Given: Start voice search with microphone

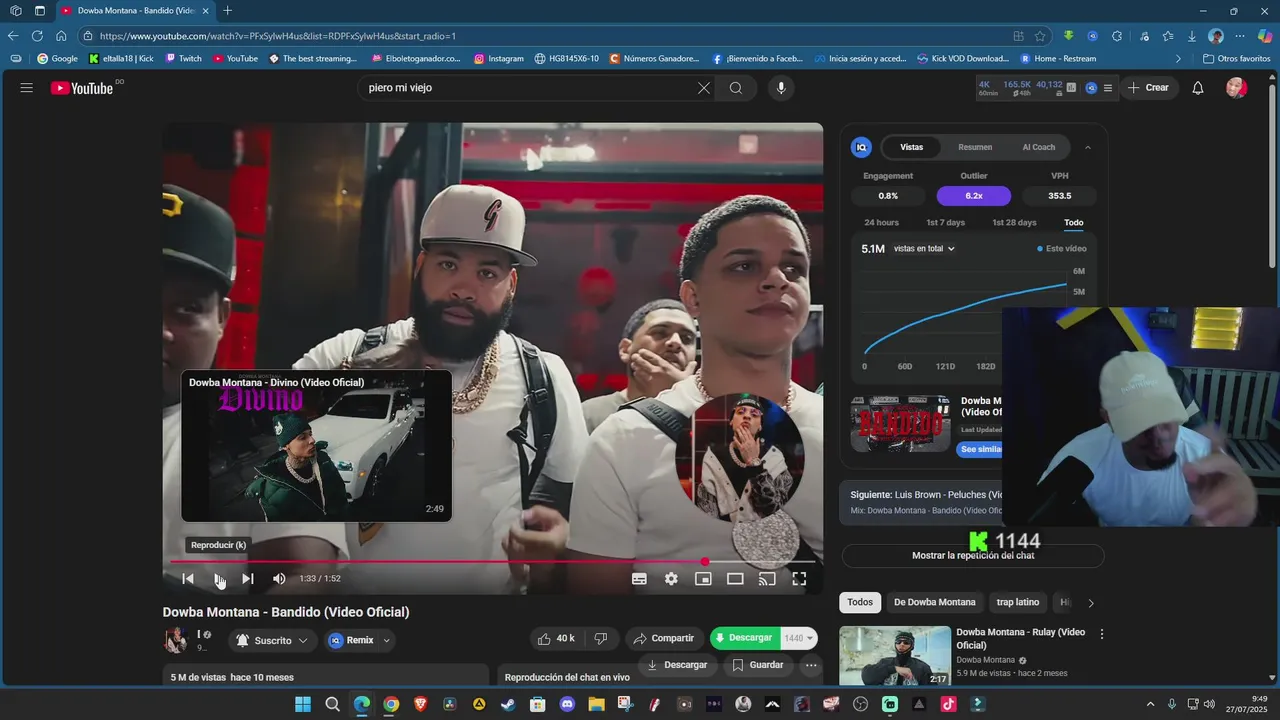Looking at the screenshot, I should [x=781, y=88].
